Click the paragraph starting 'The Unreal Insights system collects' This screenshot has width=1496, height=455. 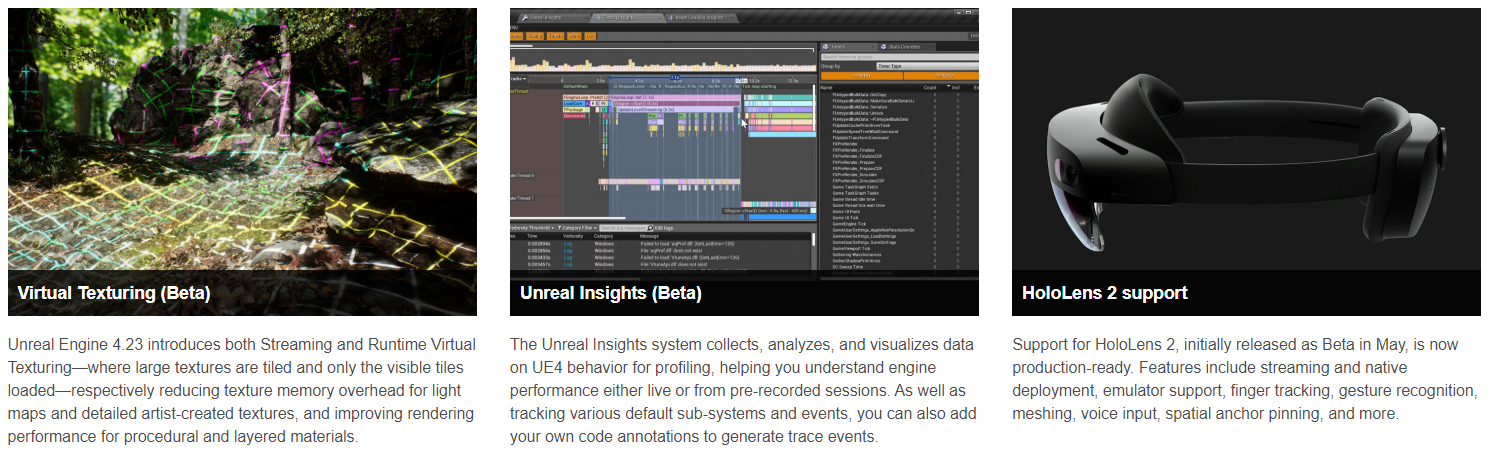pos(744,390)
